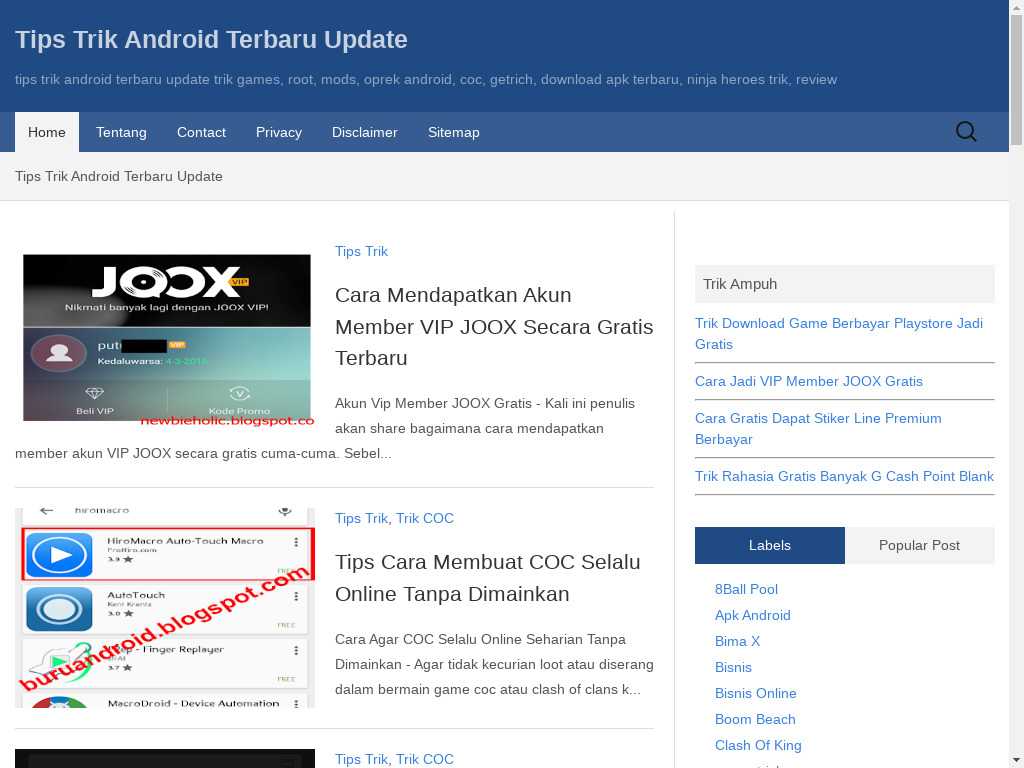
Task: Click Tips Trik category on second post
Action: (x=361, y=519)
